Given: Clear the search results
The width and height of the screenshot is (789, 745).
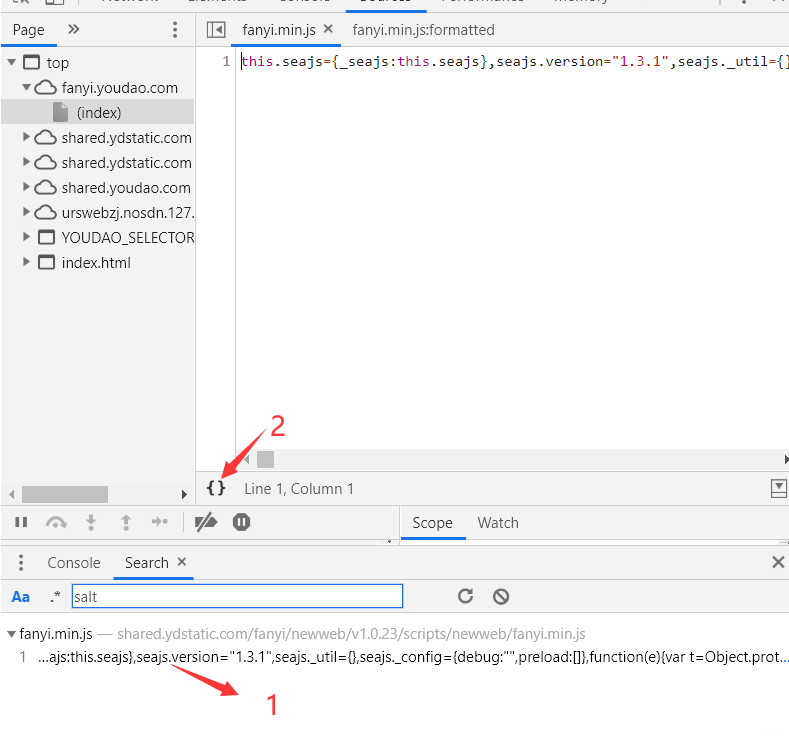Looking at the screenshot, I should tap(501, 597).
